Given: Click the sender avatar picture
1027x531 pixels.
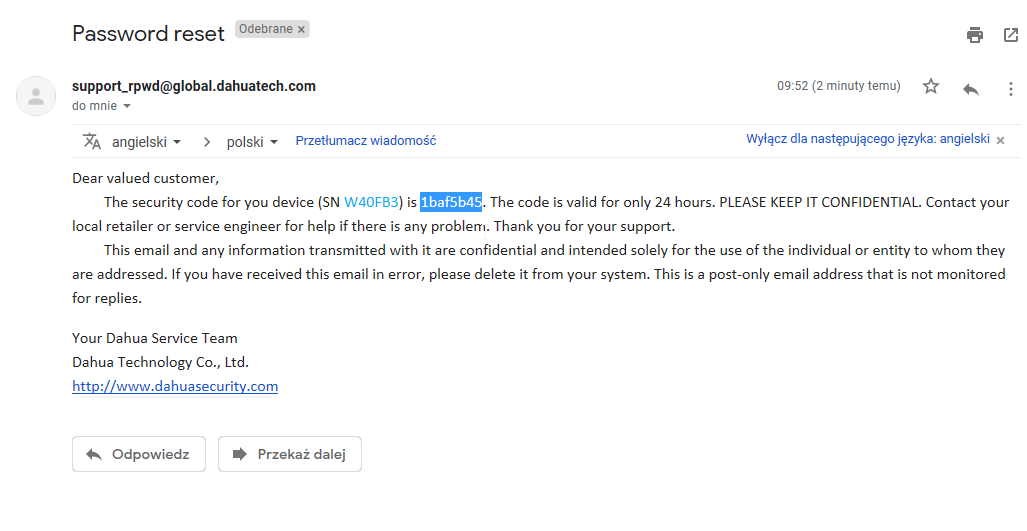Looking at the screenshot, I should [36, 96].
